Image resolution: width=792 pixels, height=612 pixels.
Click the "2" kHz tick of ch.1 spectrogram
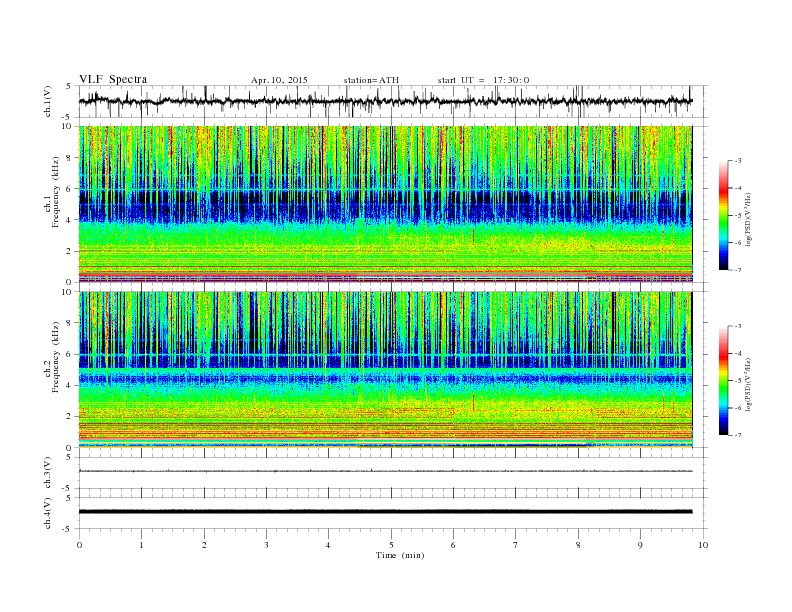tap(69, 251)
